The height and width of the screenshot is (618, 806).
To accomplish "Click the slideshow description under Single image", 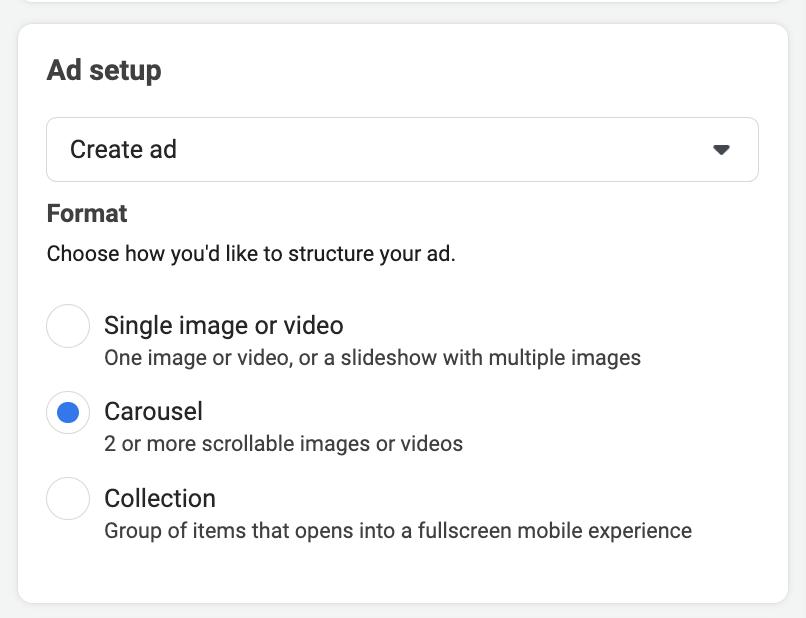I will click(372, 357).
